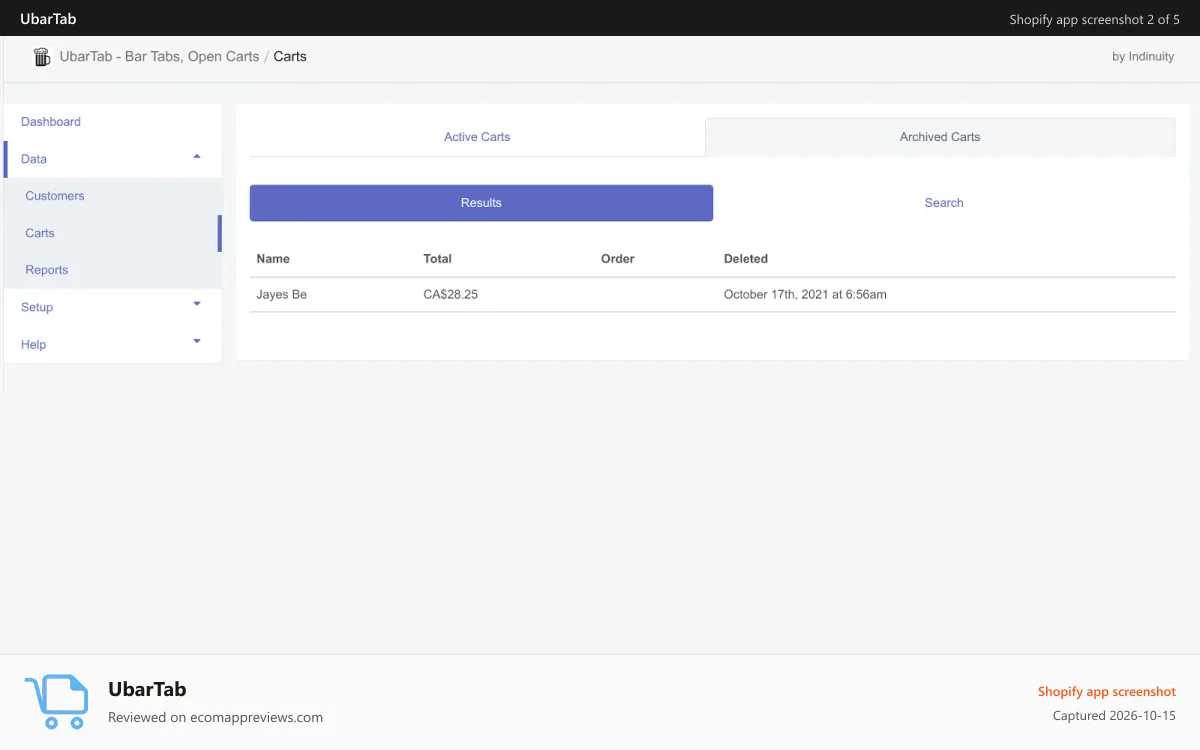
Task: Expand the Help menu arrow
Action: (197, 341)
